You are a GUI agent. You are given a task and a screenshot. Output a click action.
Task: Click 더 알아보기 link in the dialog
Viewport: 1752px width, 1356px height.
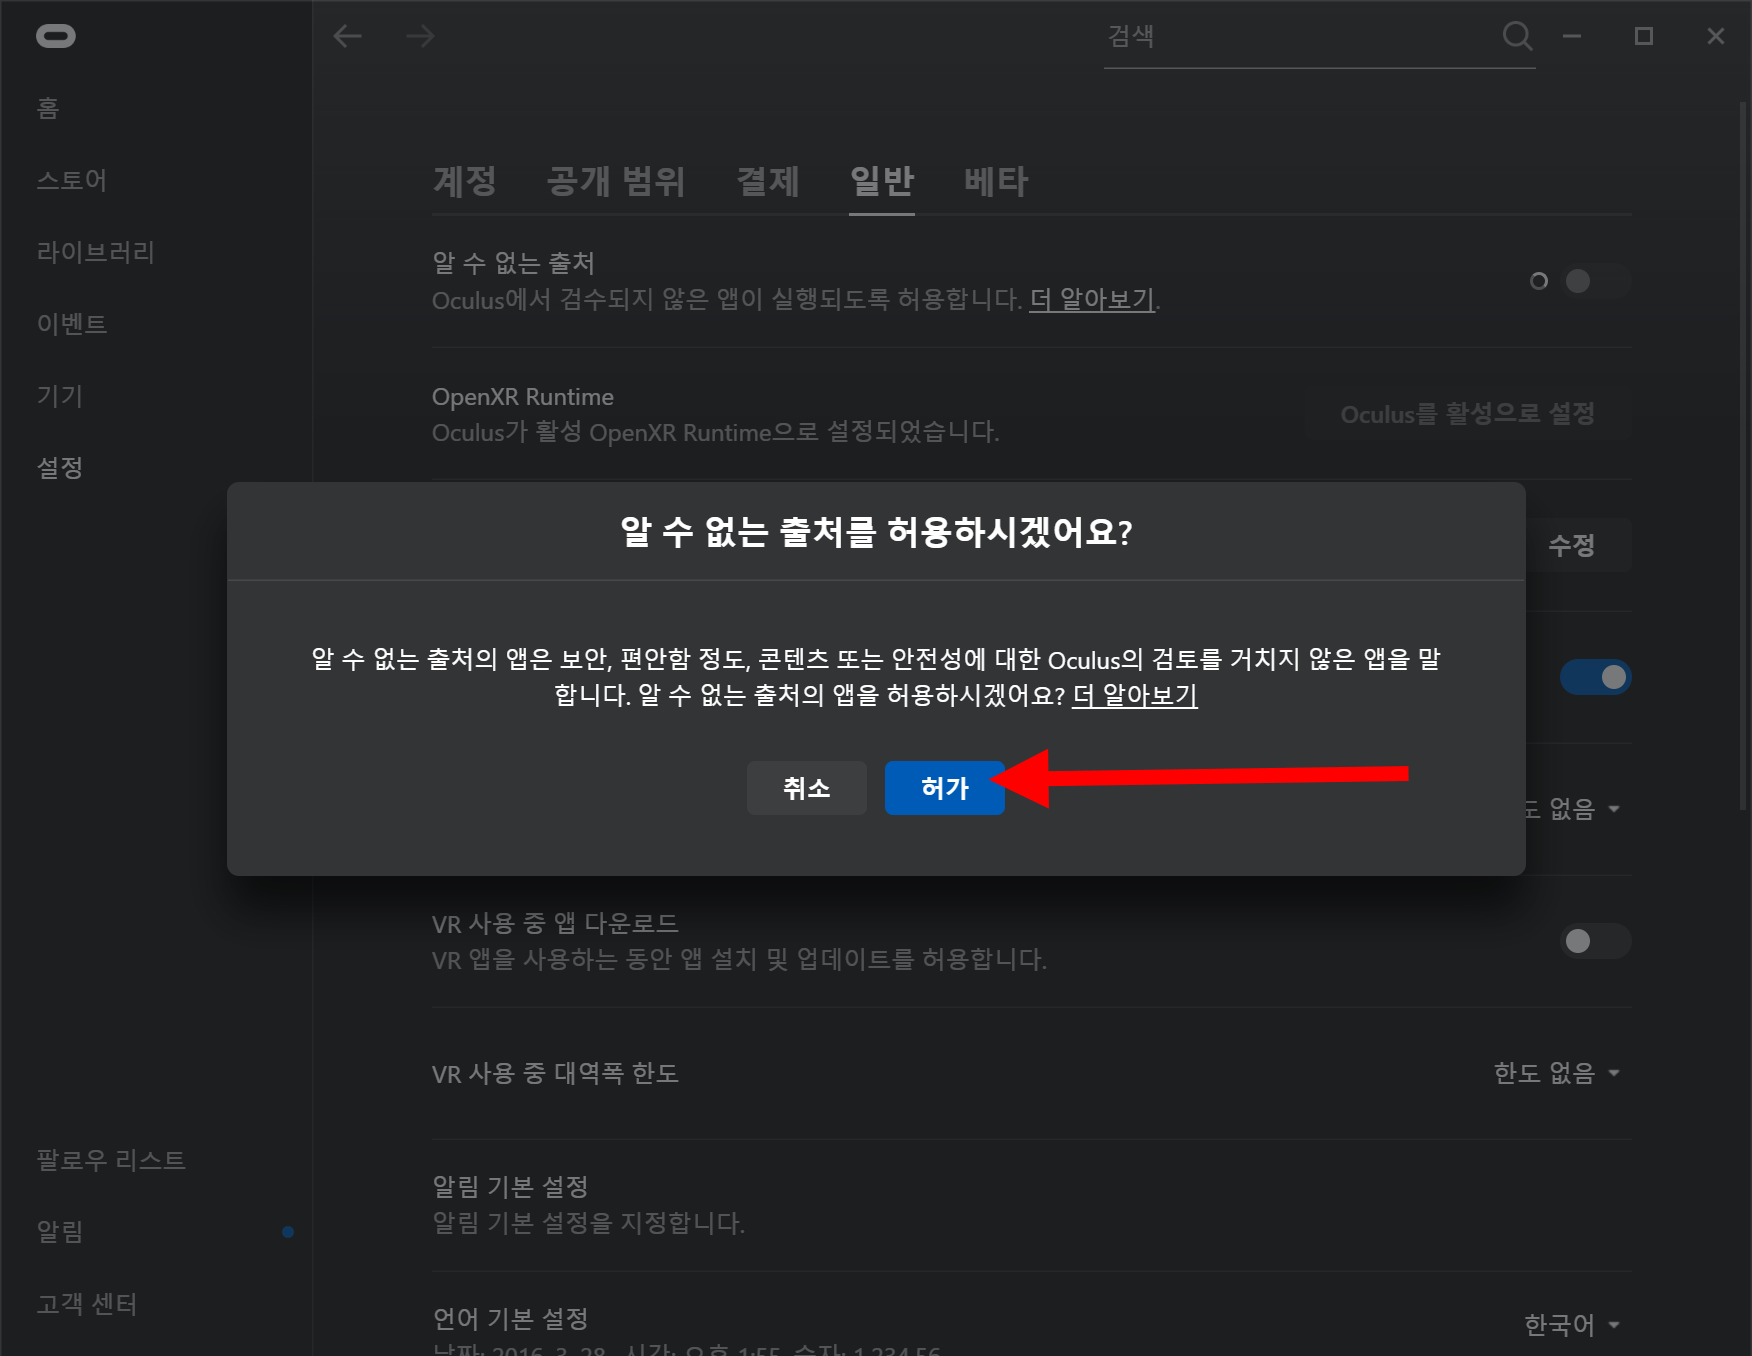[1135, 695]
